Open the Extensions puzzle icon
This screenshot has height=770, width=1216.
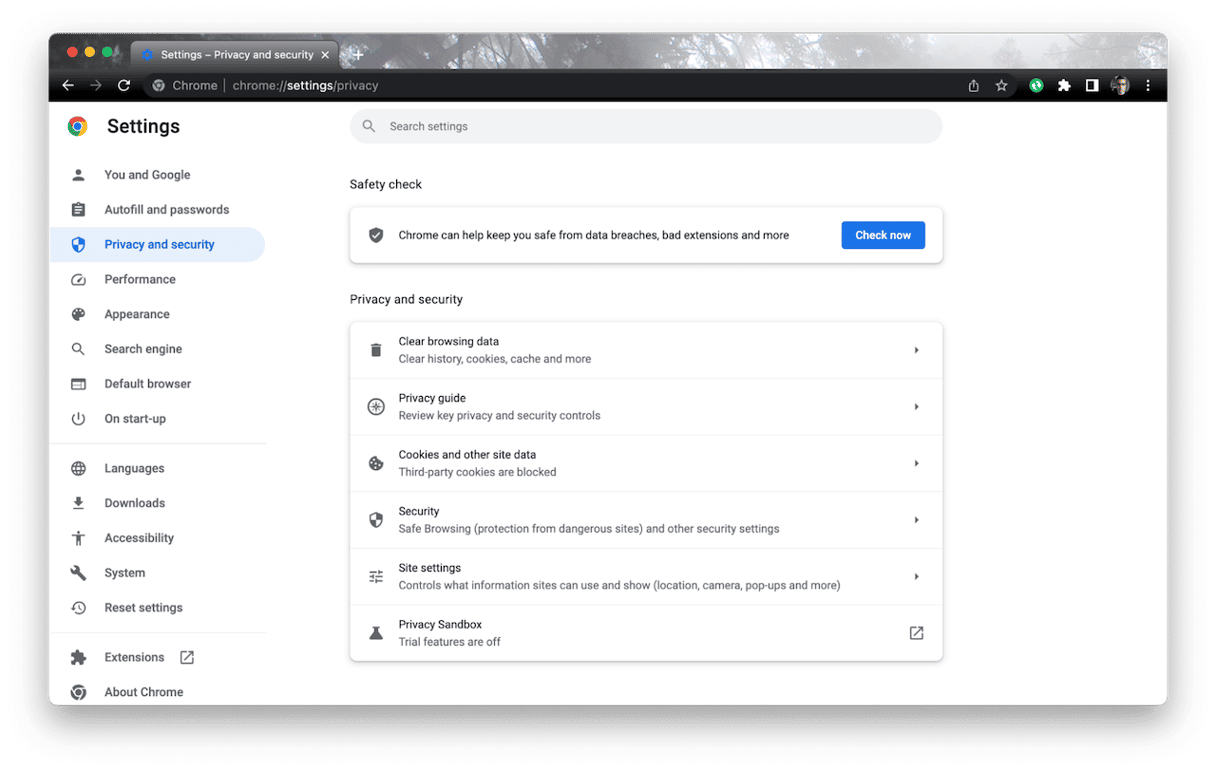[1064, 86]
